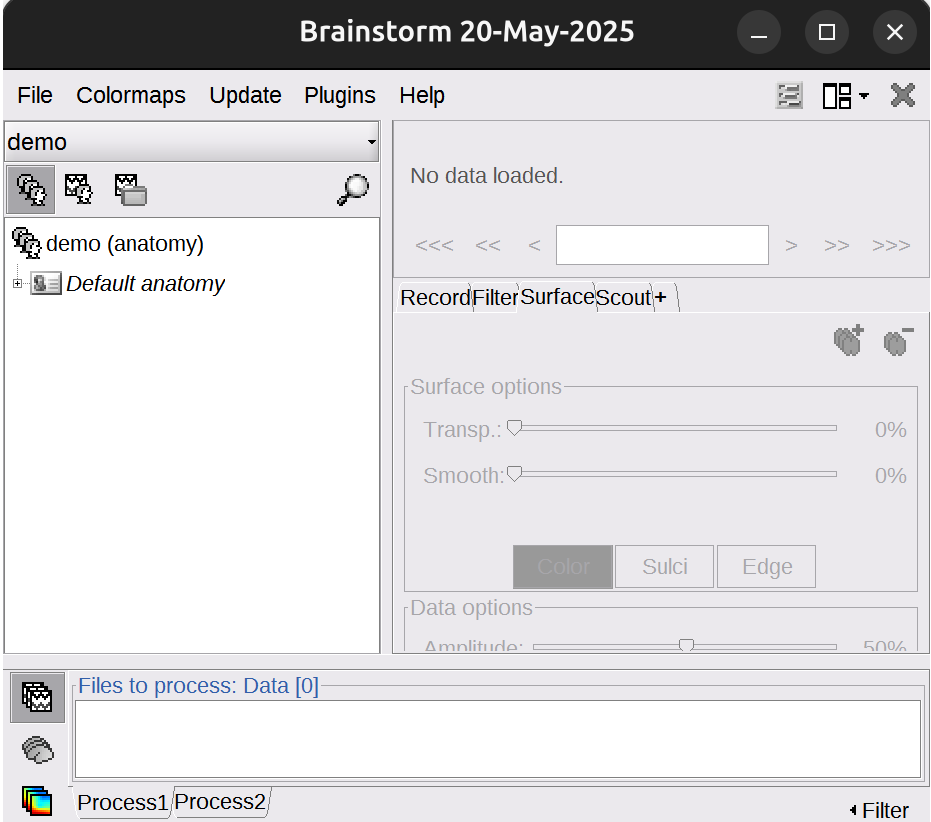The height and width of the screenshot is (822, 931).
Task: Open the database search magnifier
Action: click(353, 189)
